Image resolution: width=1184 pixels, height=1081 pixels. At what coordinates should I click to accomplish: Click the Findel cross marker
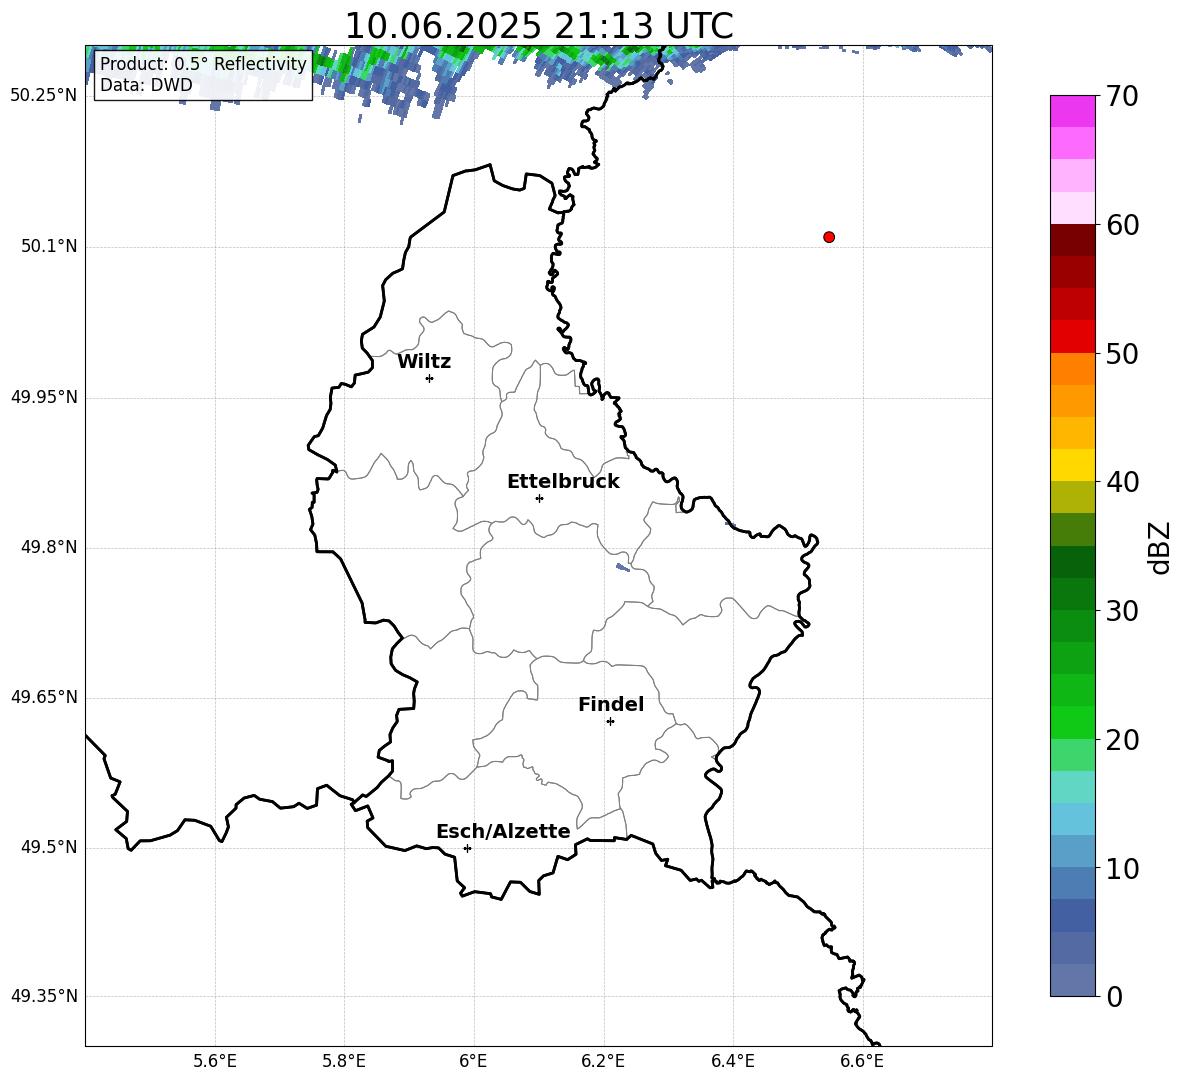[x=610, y=722]
